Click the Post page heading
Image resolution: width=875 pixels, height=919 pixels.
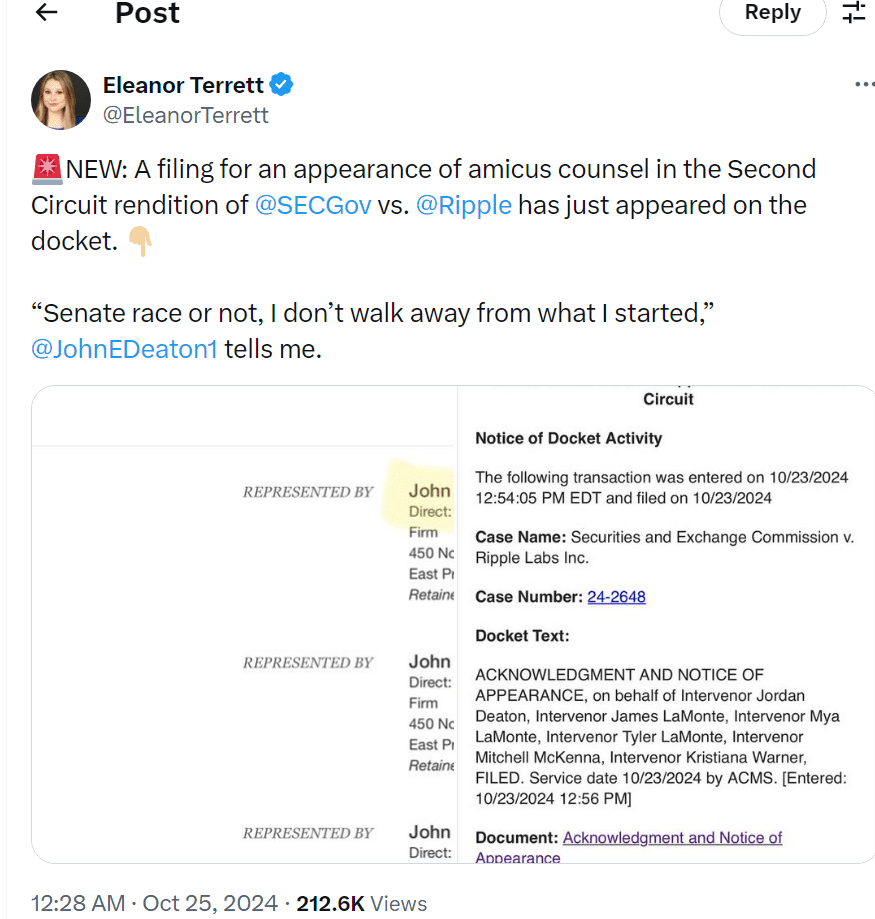click(x=148, y=13)
